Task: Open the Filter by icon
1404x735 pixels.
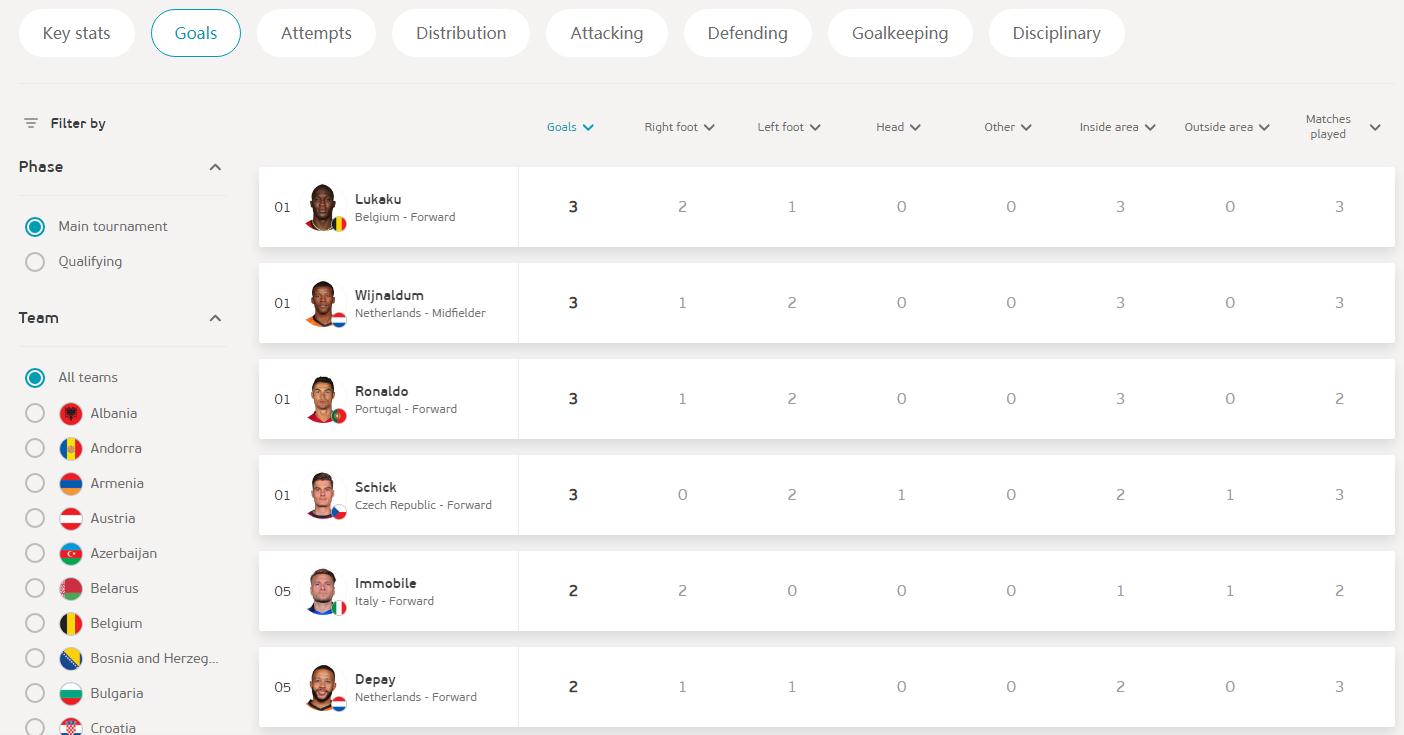Action: 31,123
